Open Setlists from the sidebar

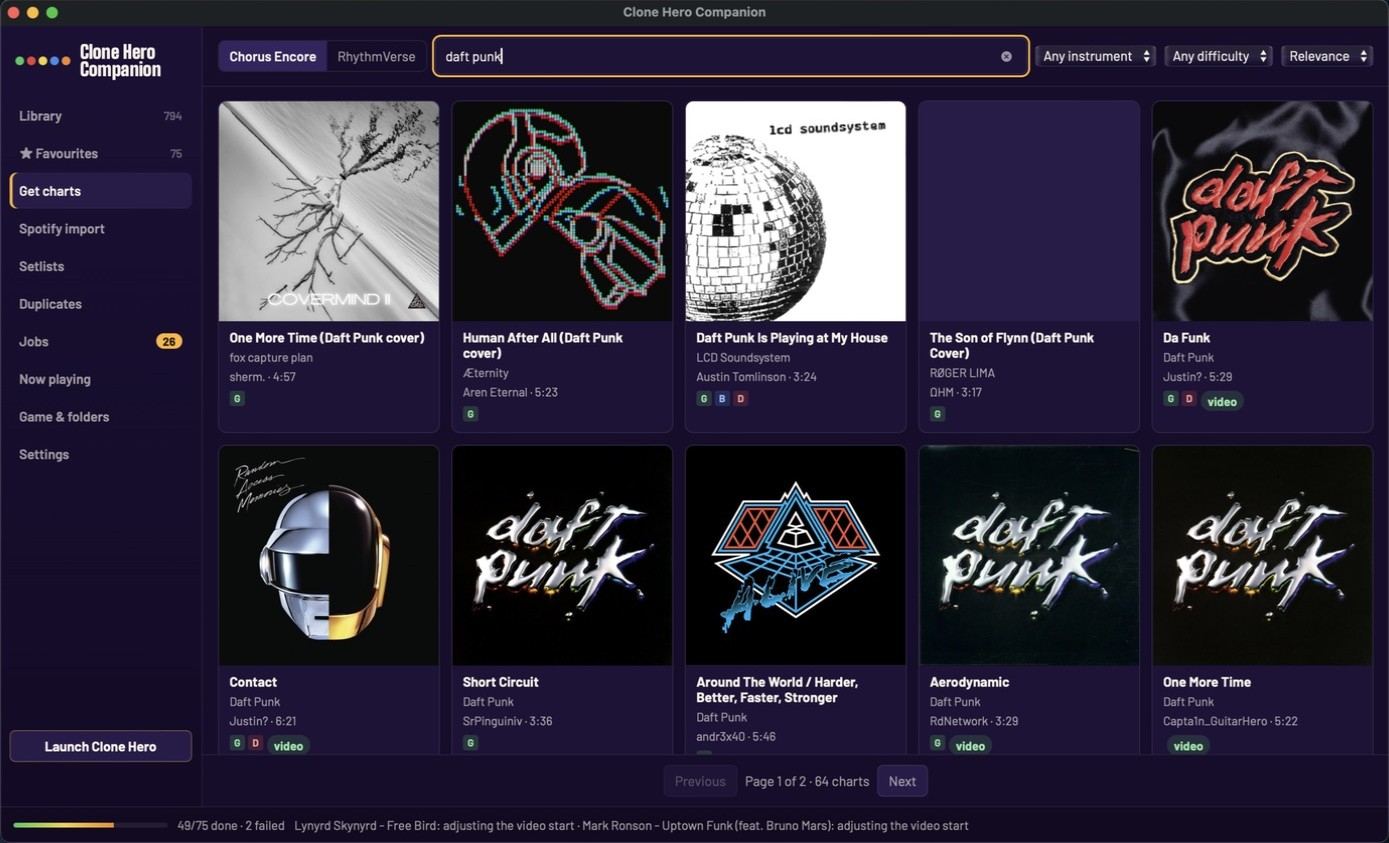[100, 266]
